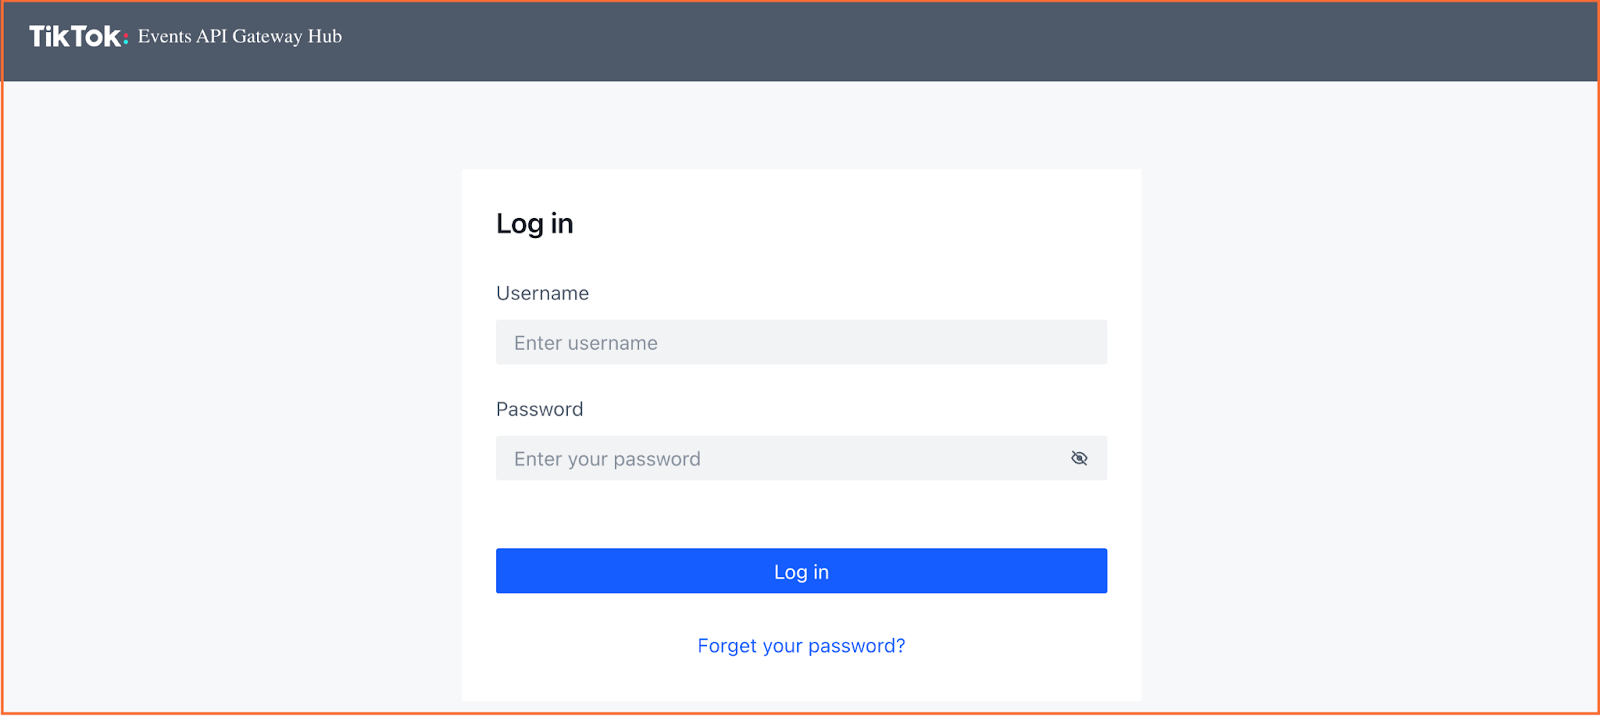
Task: Go to the home page via the TikTok wordmark
Action: pyautogui.click(x=78, y=37)
